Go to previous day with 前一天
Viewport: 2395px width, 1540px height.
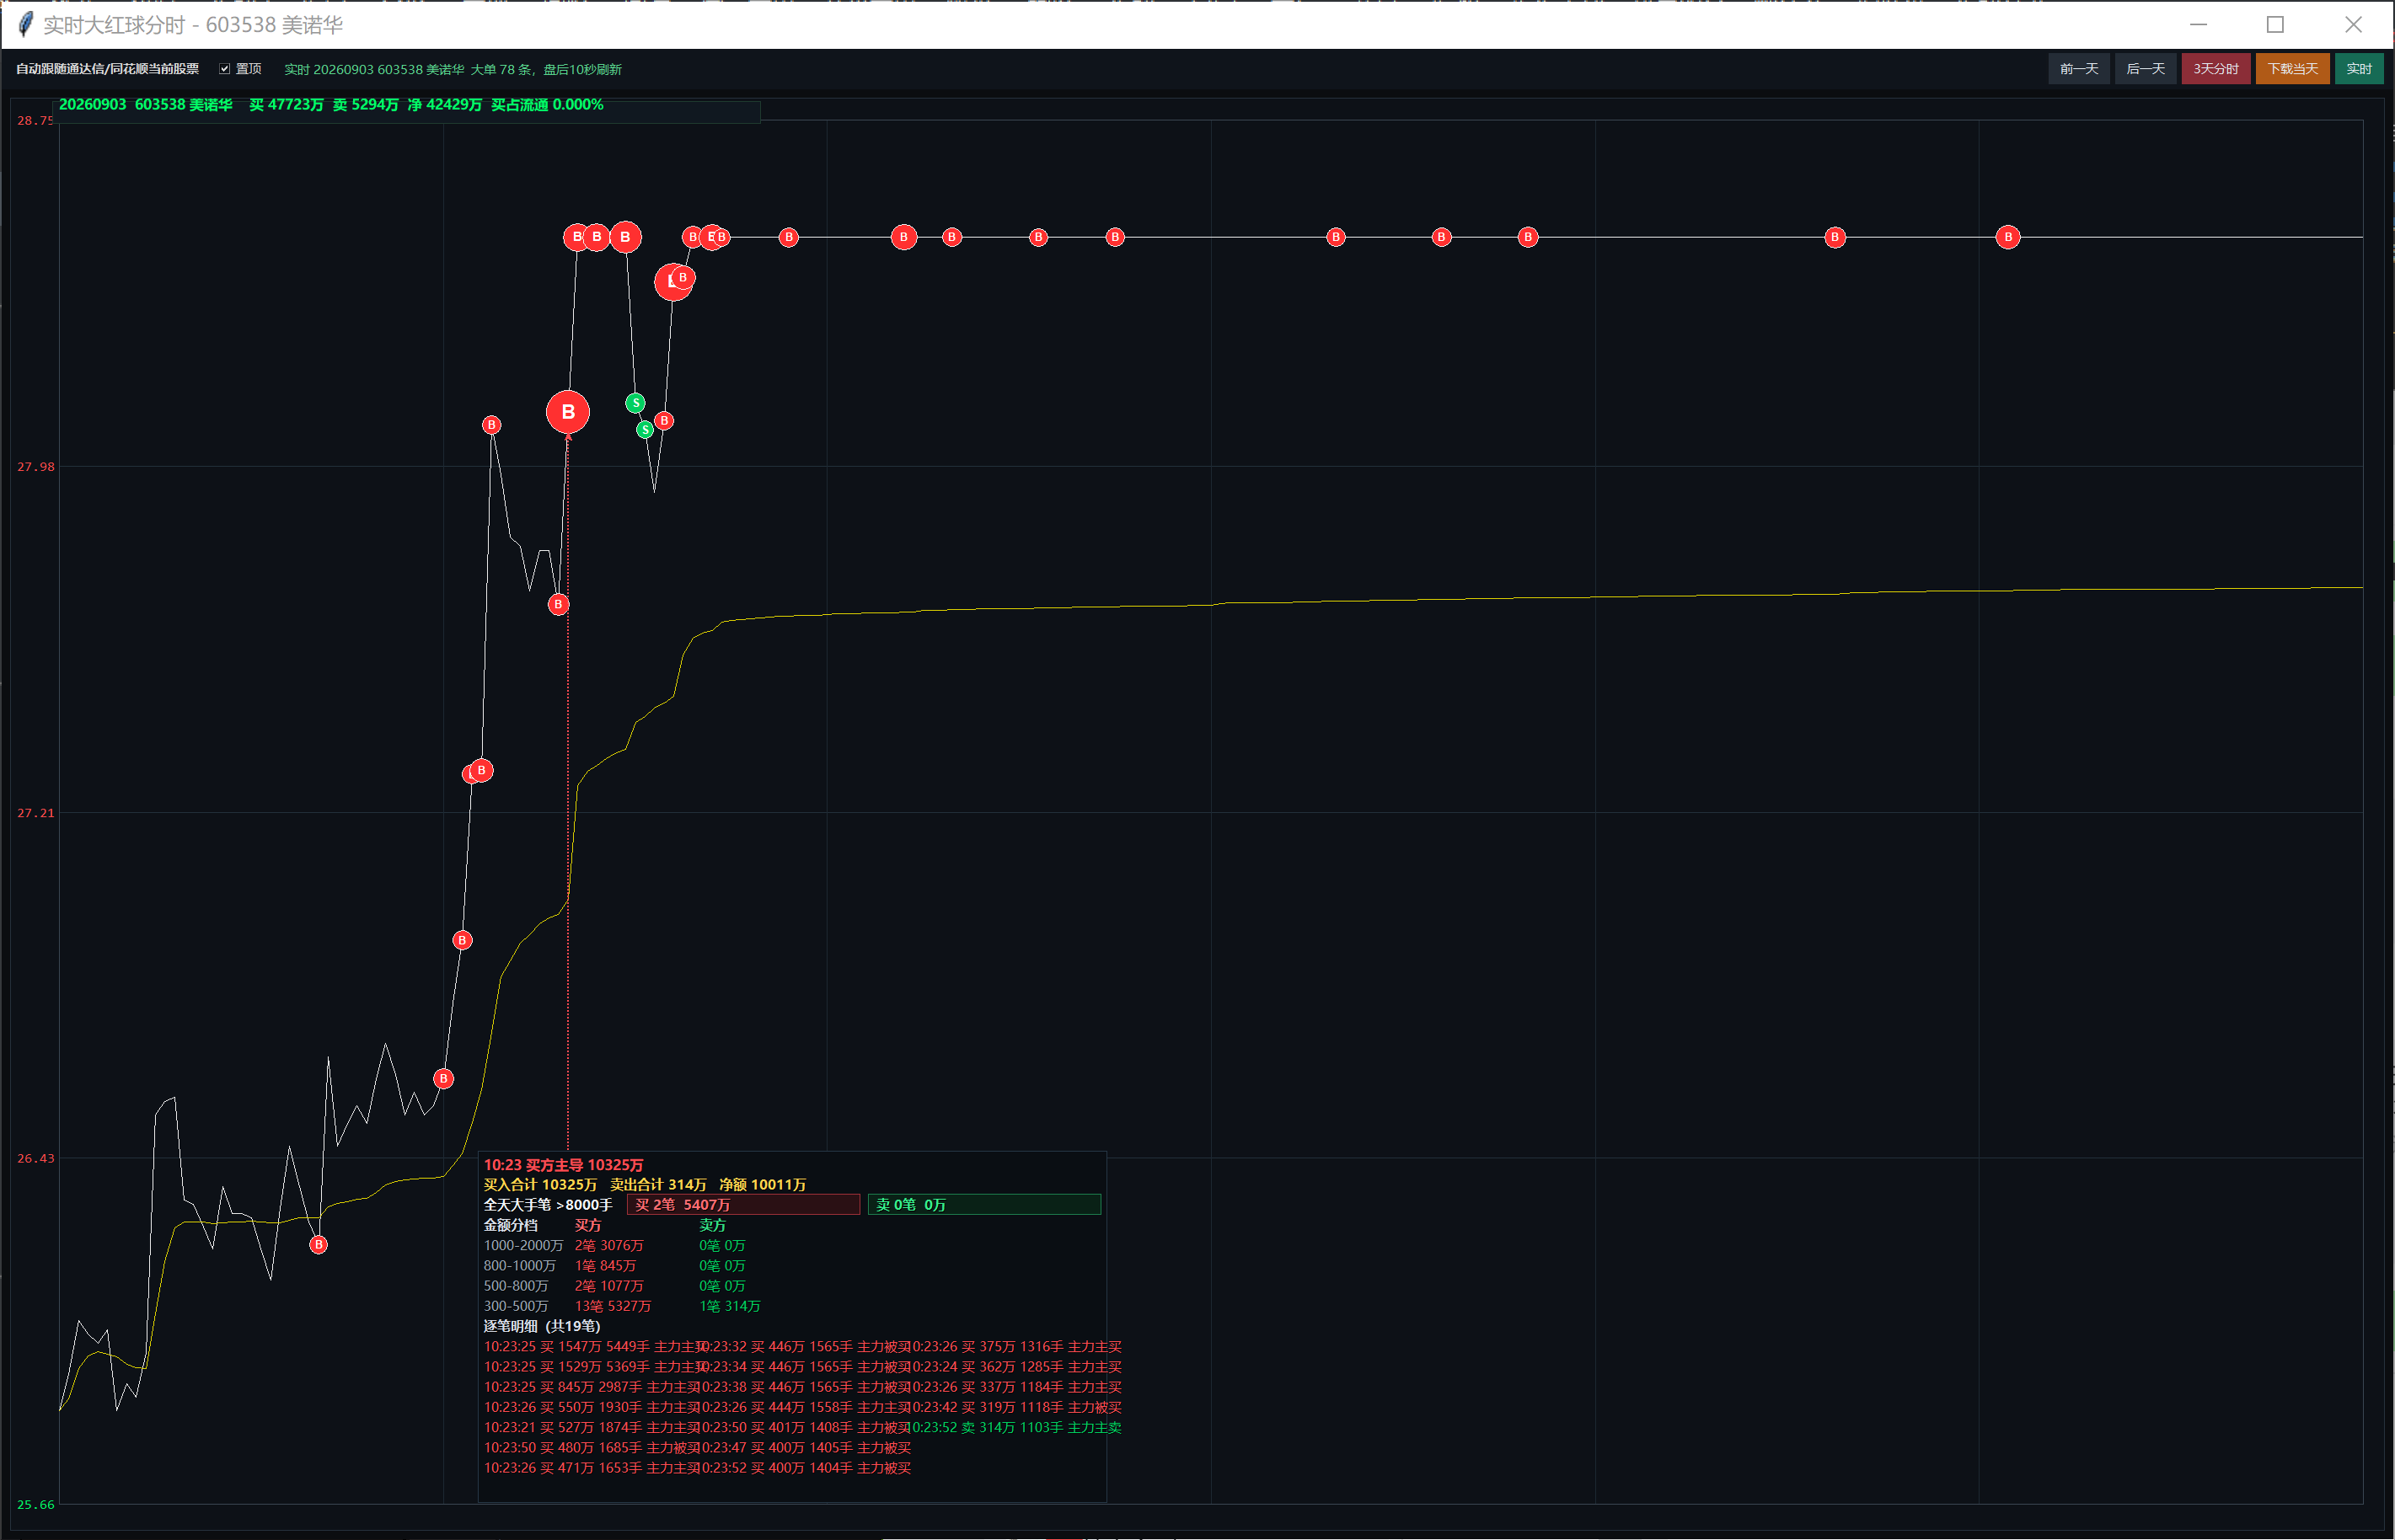click(x=2079, y=69)
